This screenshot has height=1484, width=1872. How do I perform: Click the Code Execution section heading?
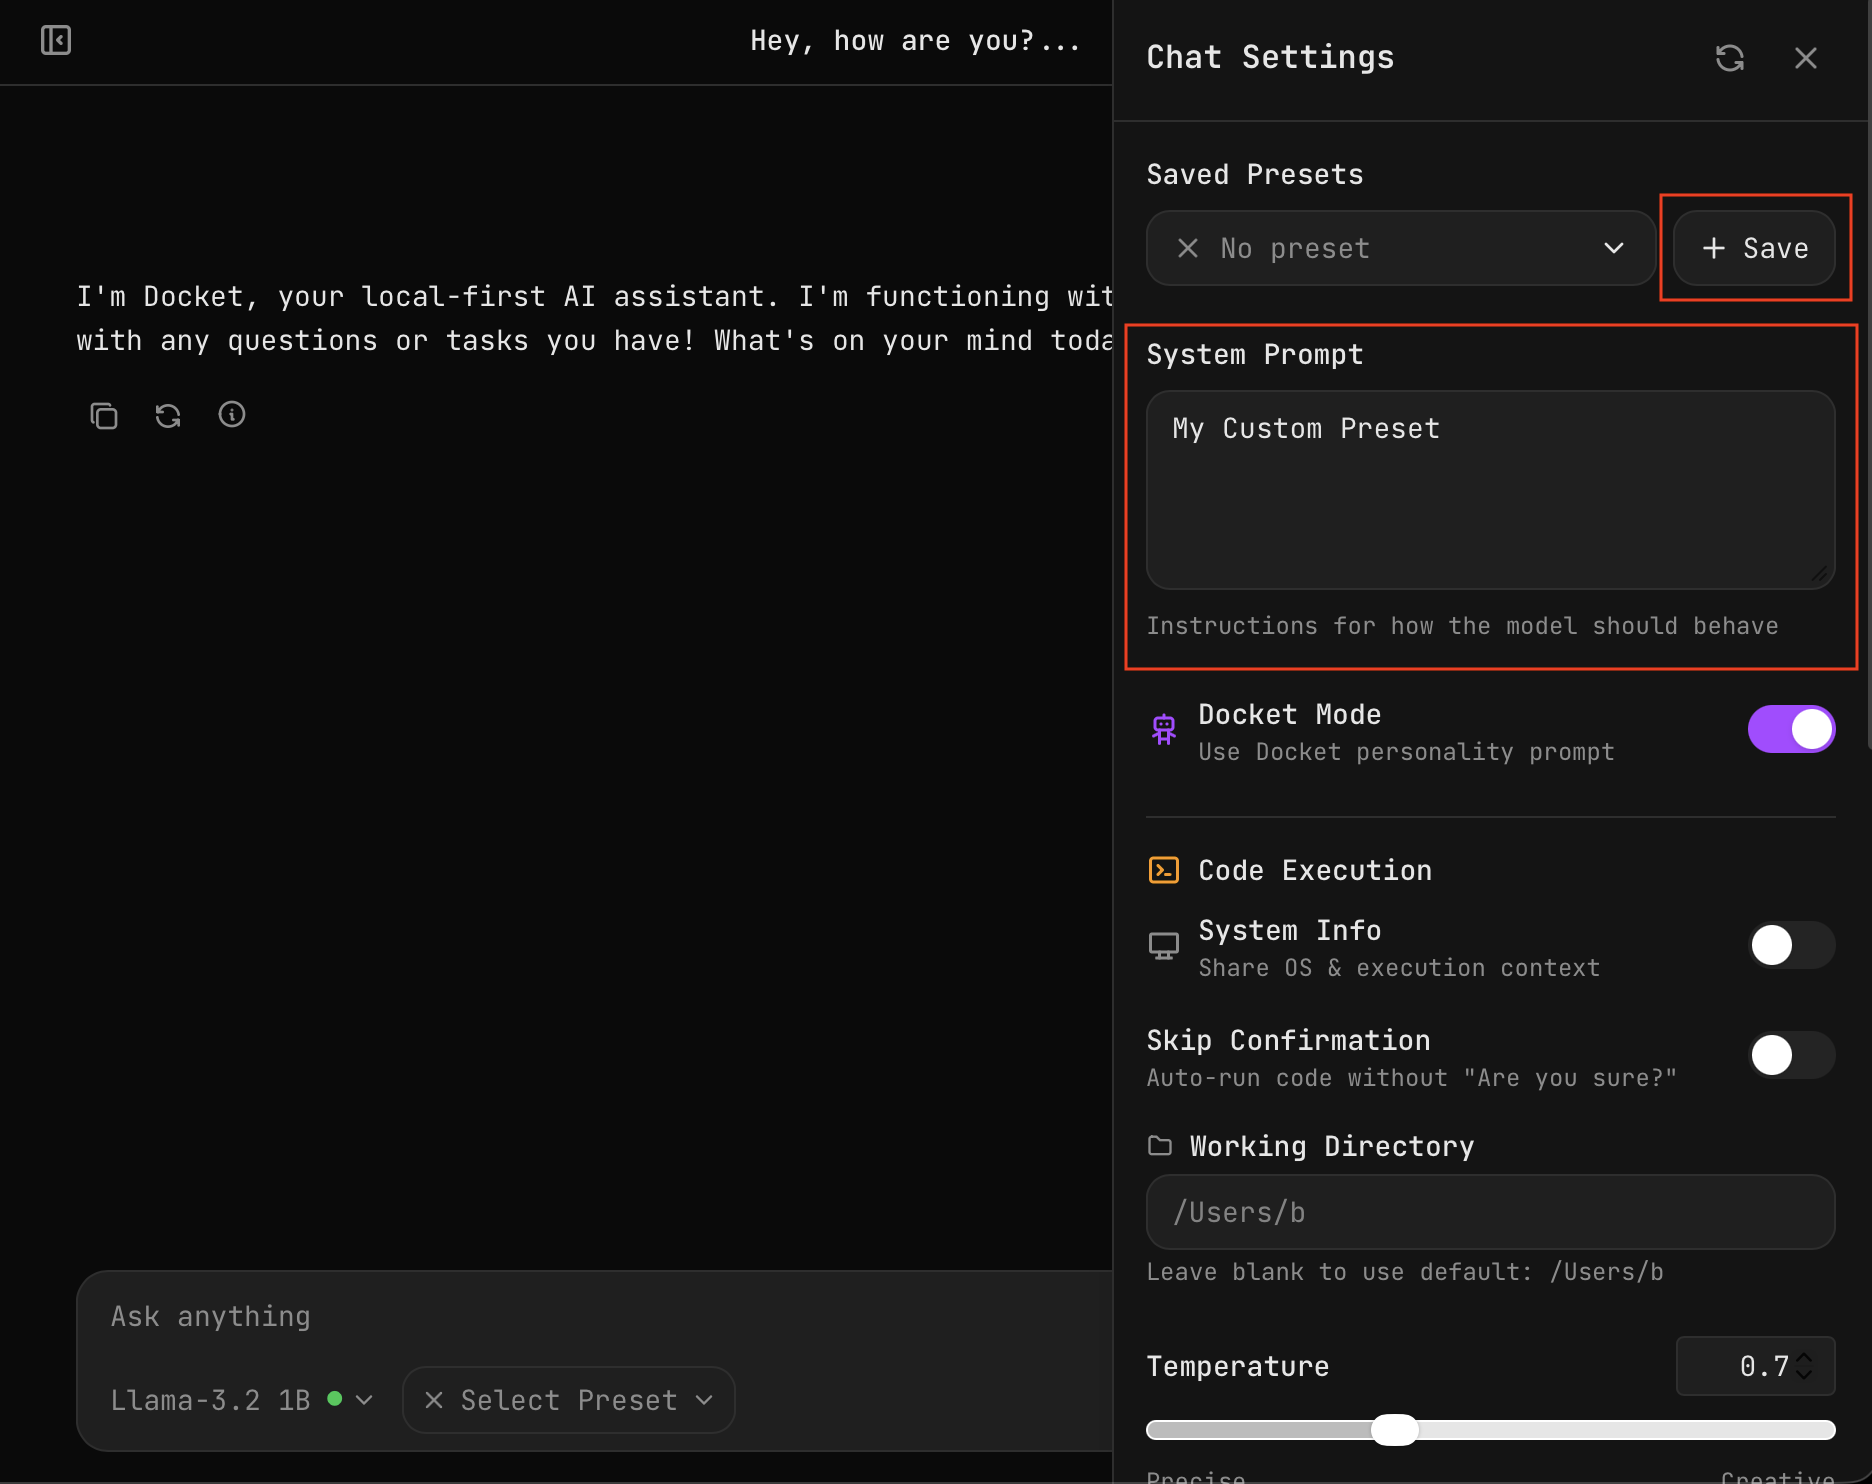tap(1315, 870)
